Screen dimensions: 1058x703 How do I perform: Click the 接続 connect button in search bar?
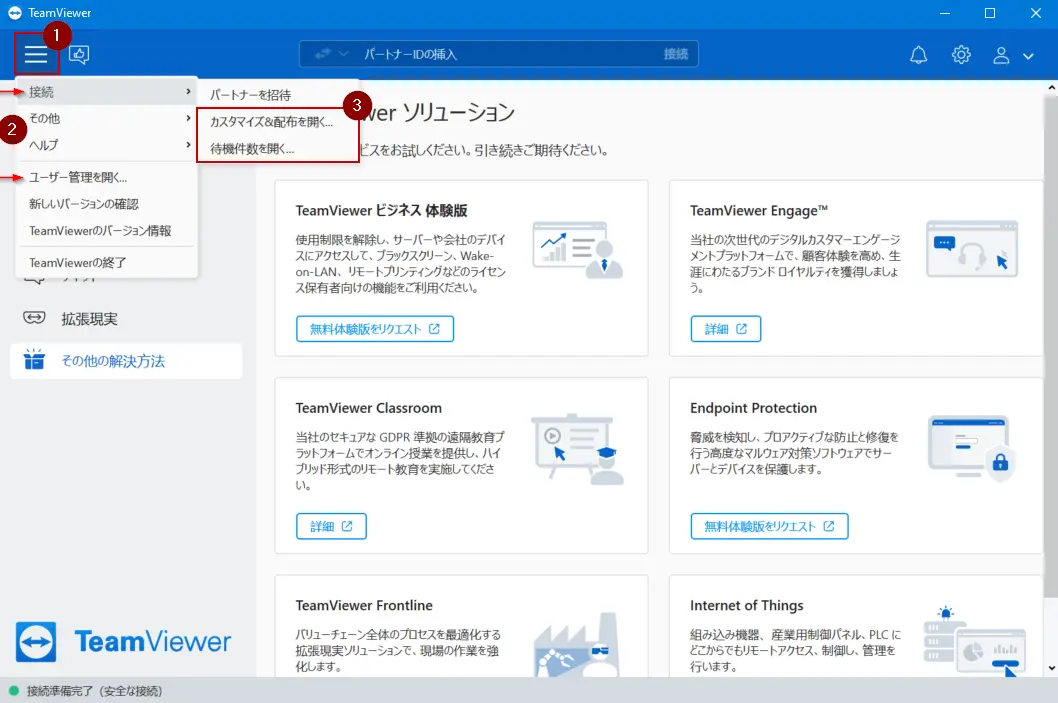pos(675,54)
